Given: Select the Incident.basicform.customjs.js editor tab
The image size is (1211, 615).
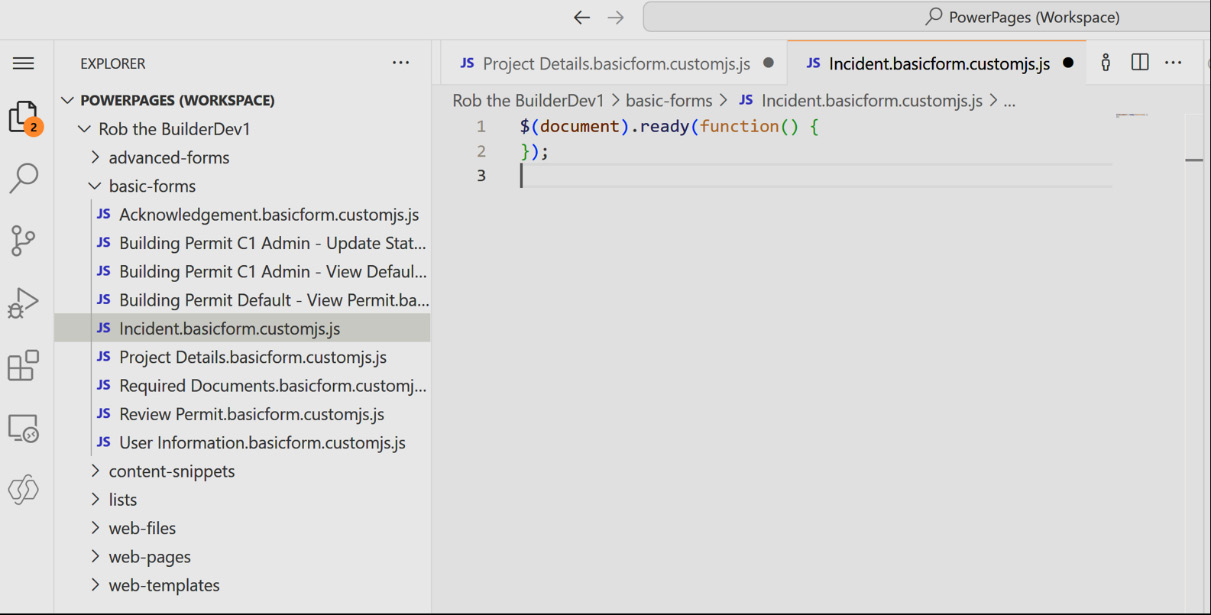Looking at the screenshot, I should pos(937,63).
